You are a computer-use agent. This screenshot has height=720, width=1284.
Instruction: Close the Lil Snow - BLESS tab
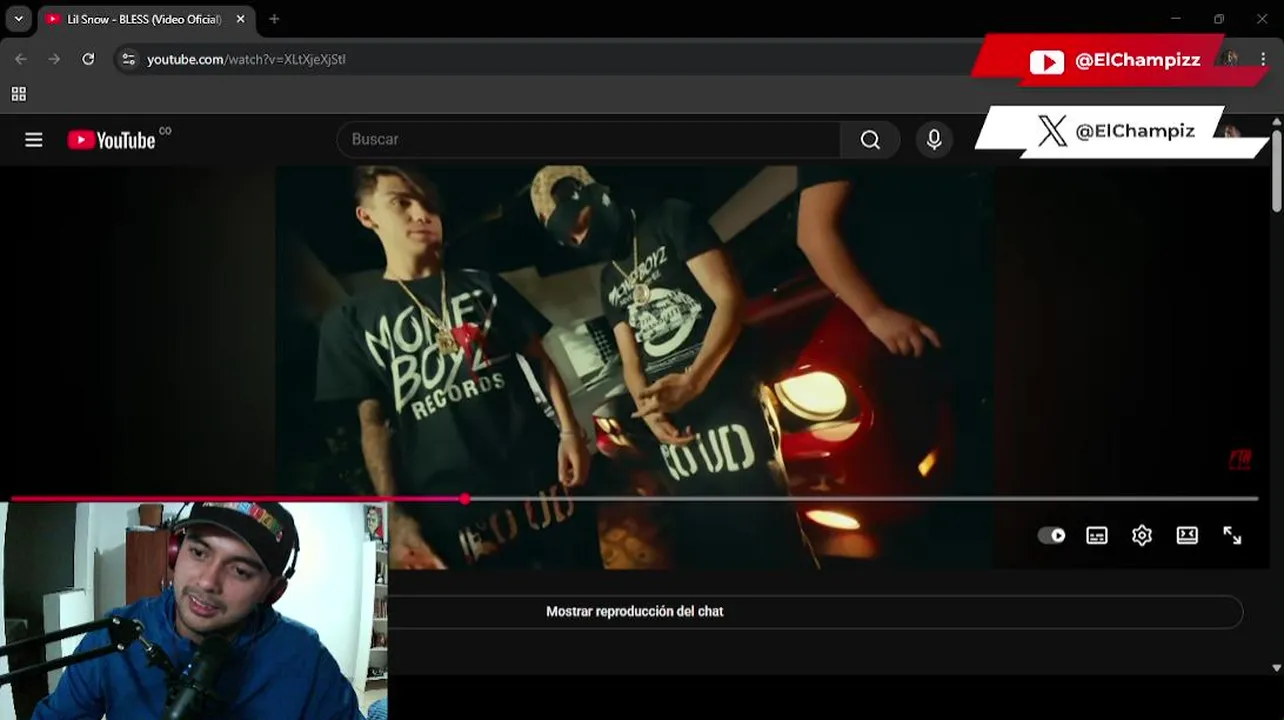point(240,19)
